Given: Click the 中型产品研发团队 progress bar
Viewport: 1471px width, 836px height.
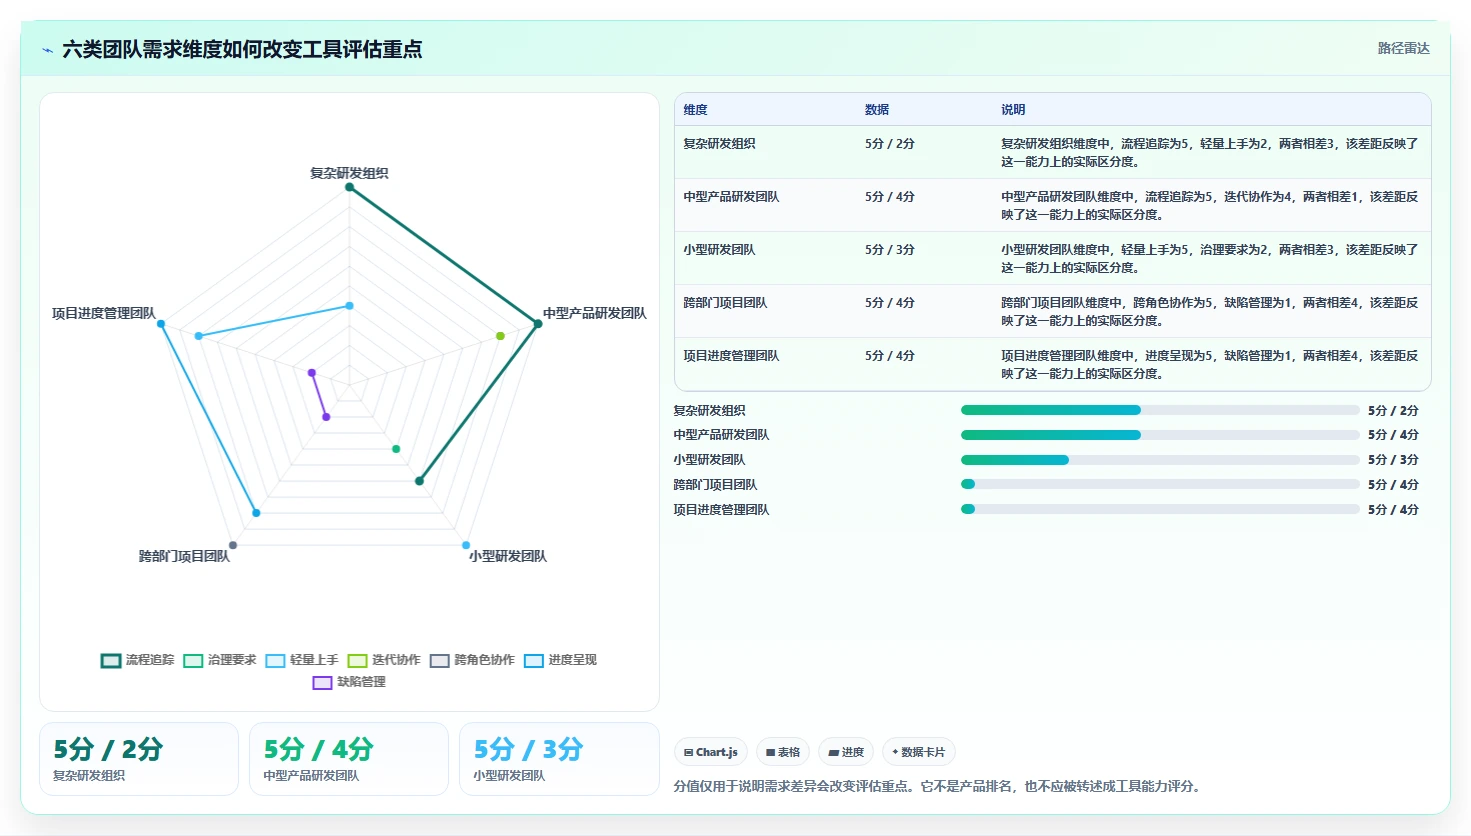Looking at the screenshot, I should click(1160, 435).
